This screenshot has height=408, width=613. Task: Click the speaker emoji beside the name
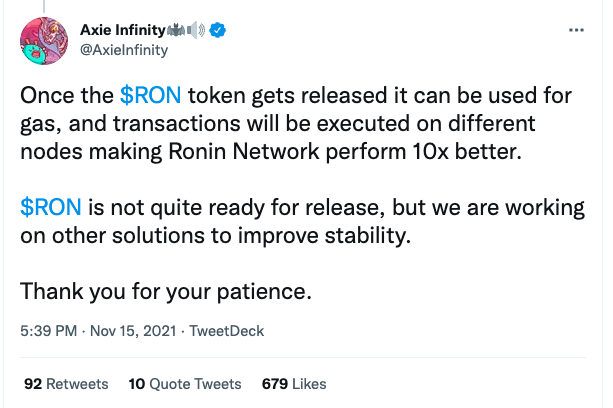(196, 30)
